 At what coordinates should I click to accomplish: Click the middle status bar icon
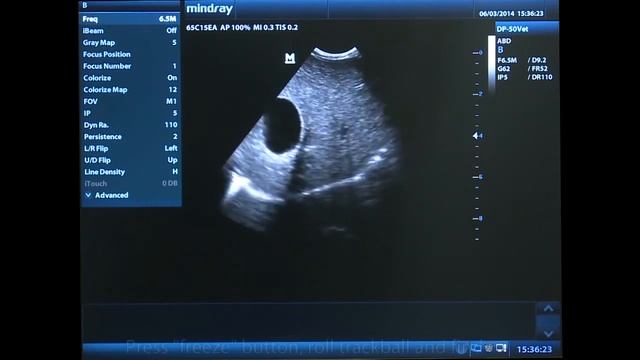pos(489,348)
